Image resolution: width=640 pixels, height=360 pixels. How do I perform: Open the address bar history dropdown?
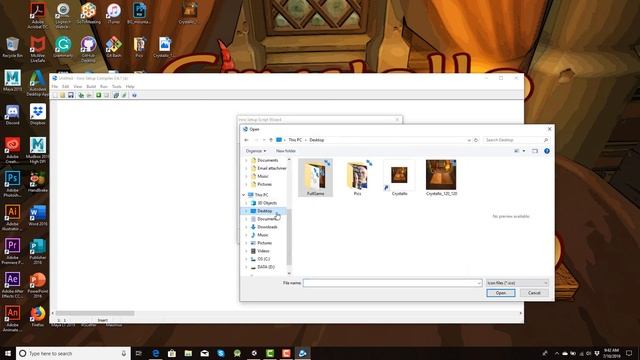click(x=469, y=140)
